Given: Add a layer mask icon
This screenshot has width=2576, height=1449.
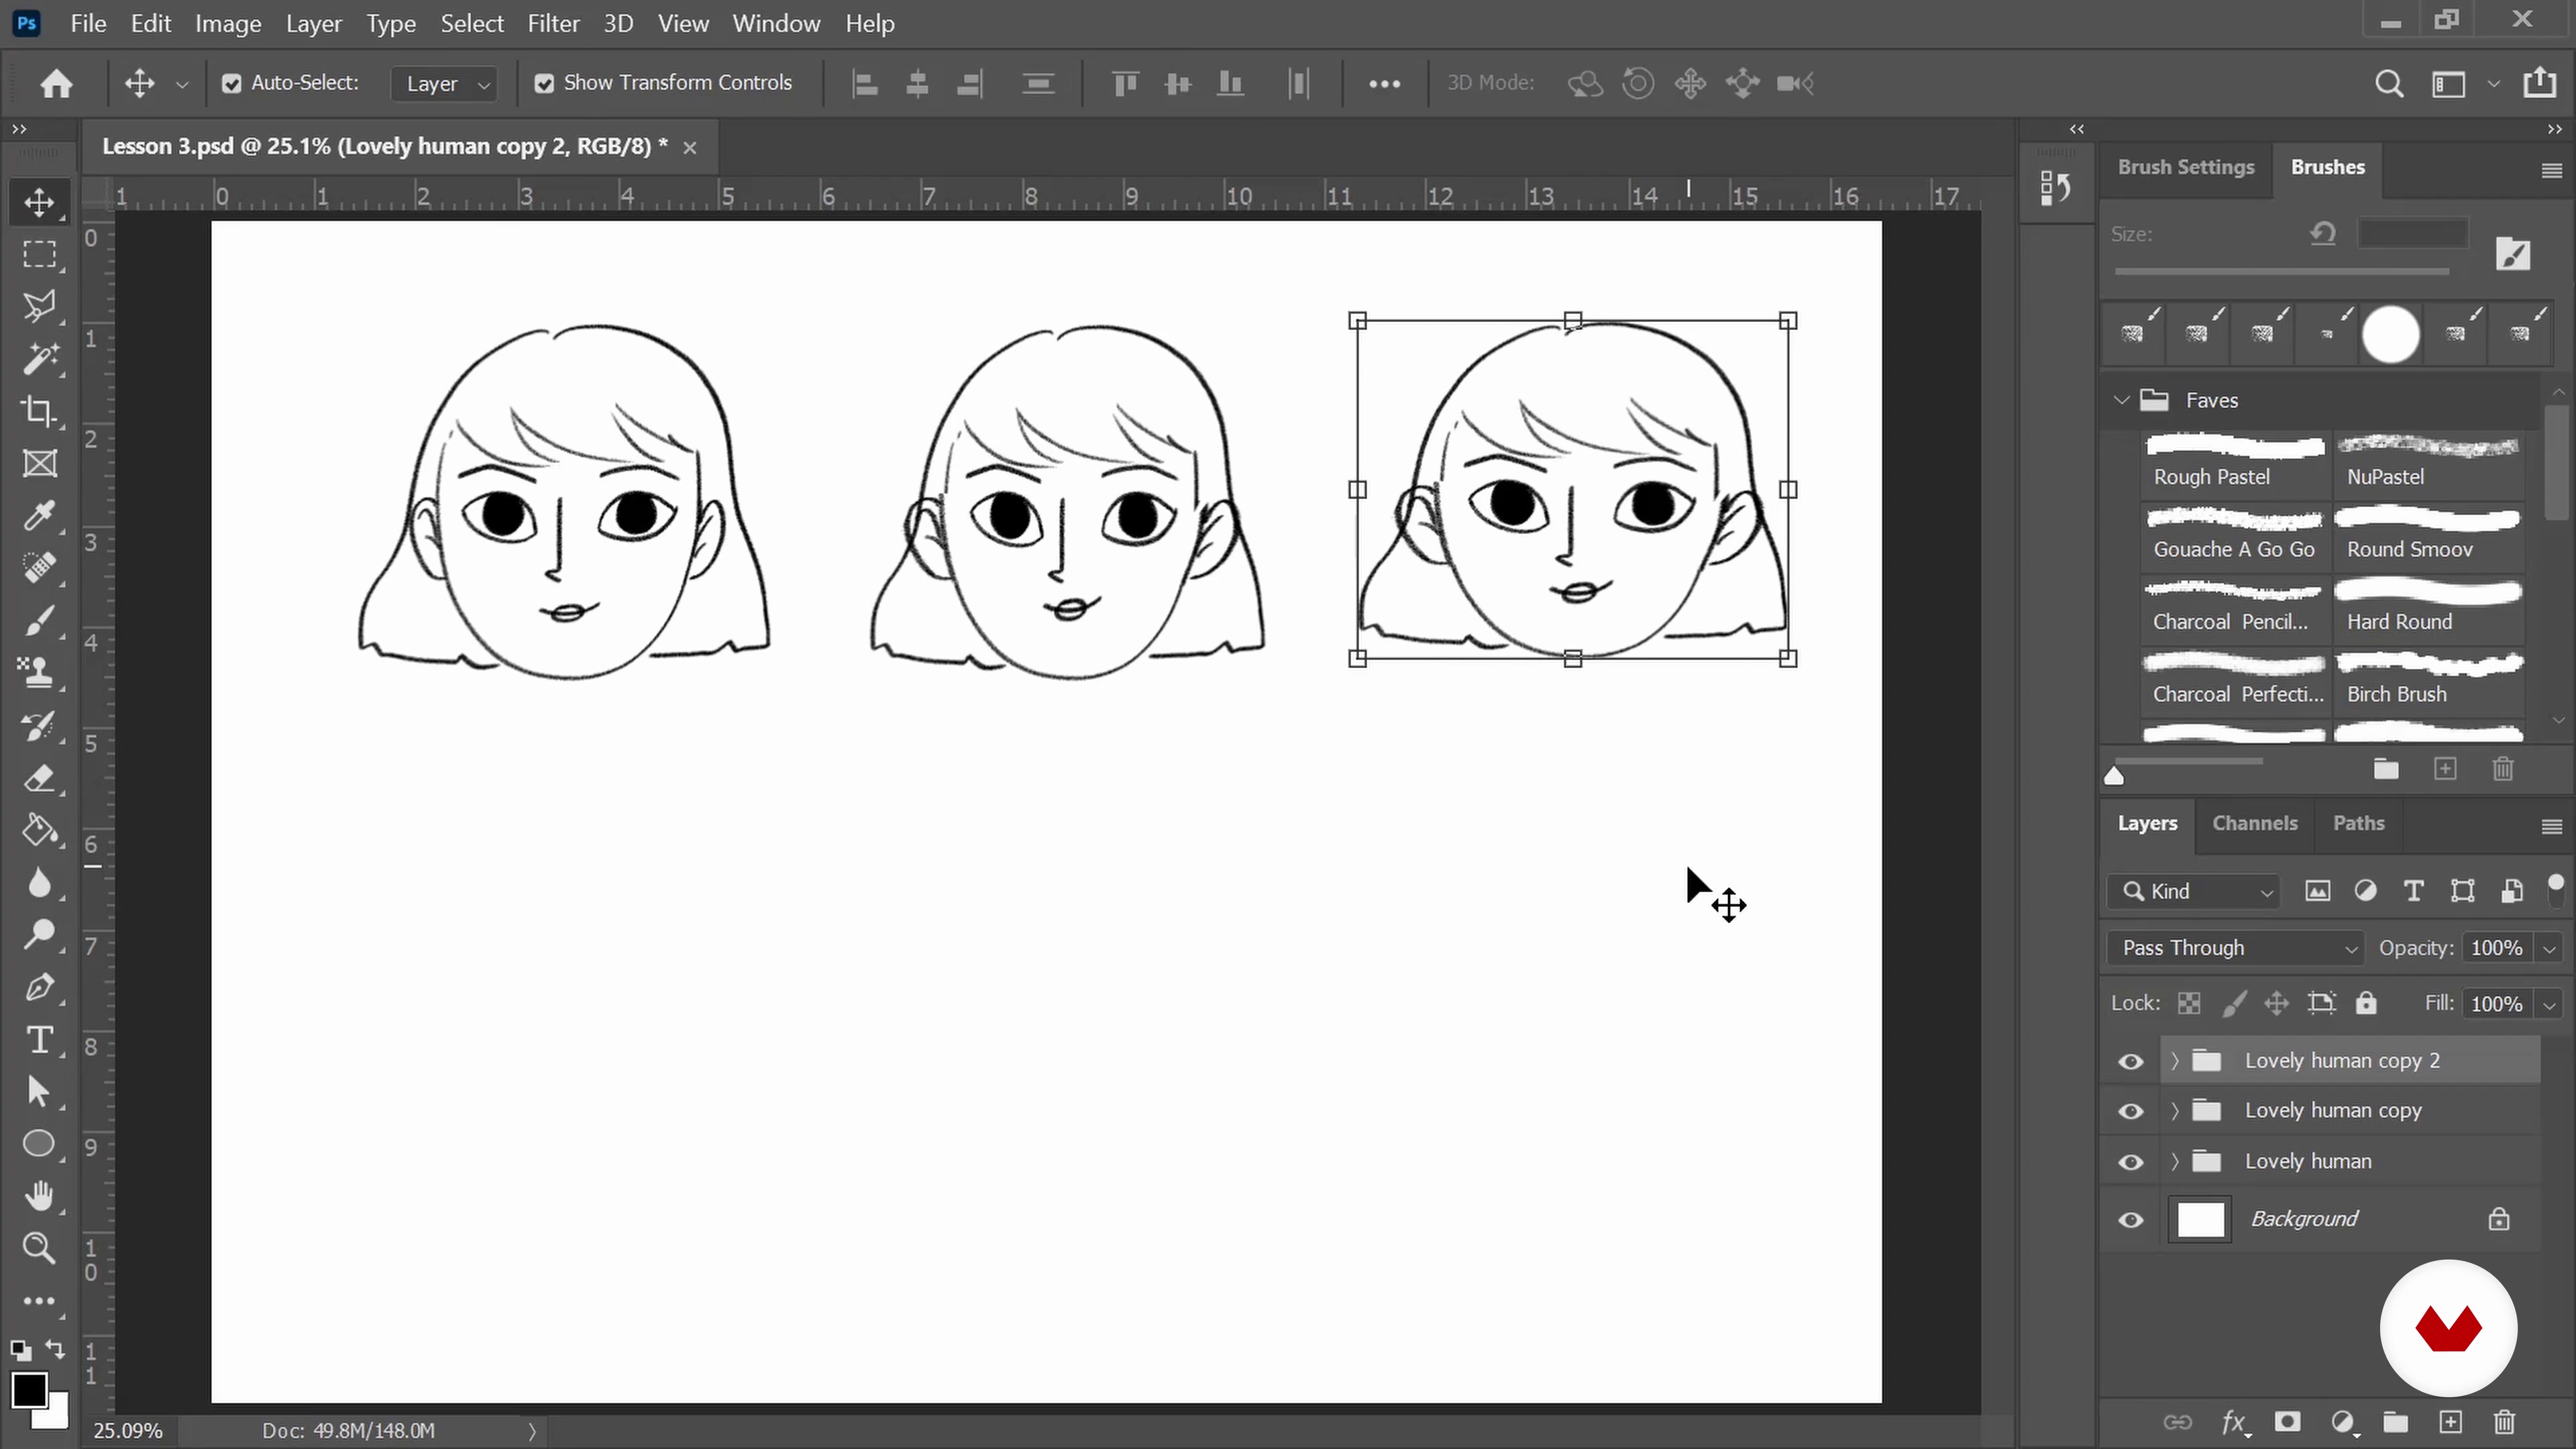Looking at the screenshot, I should click(2287, 1422).
